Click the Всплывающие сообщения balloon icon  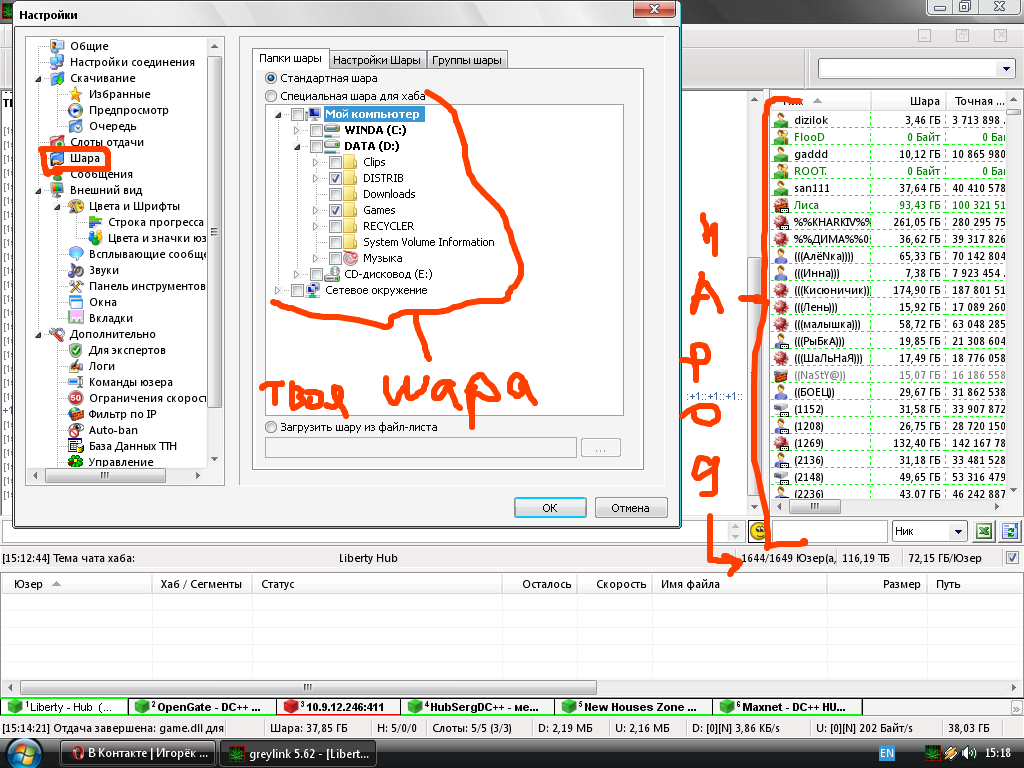point(76,254)
